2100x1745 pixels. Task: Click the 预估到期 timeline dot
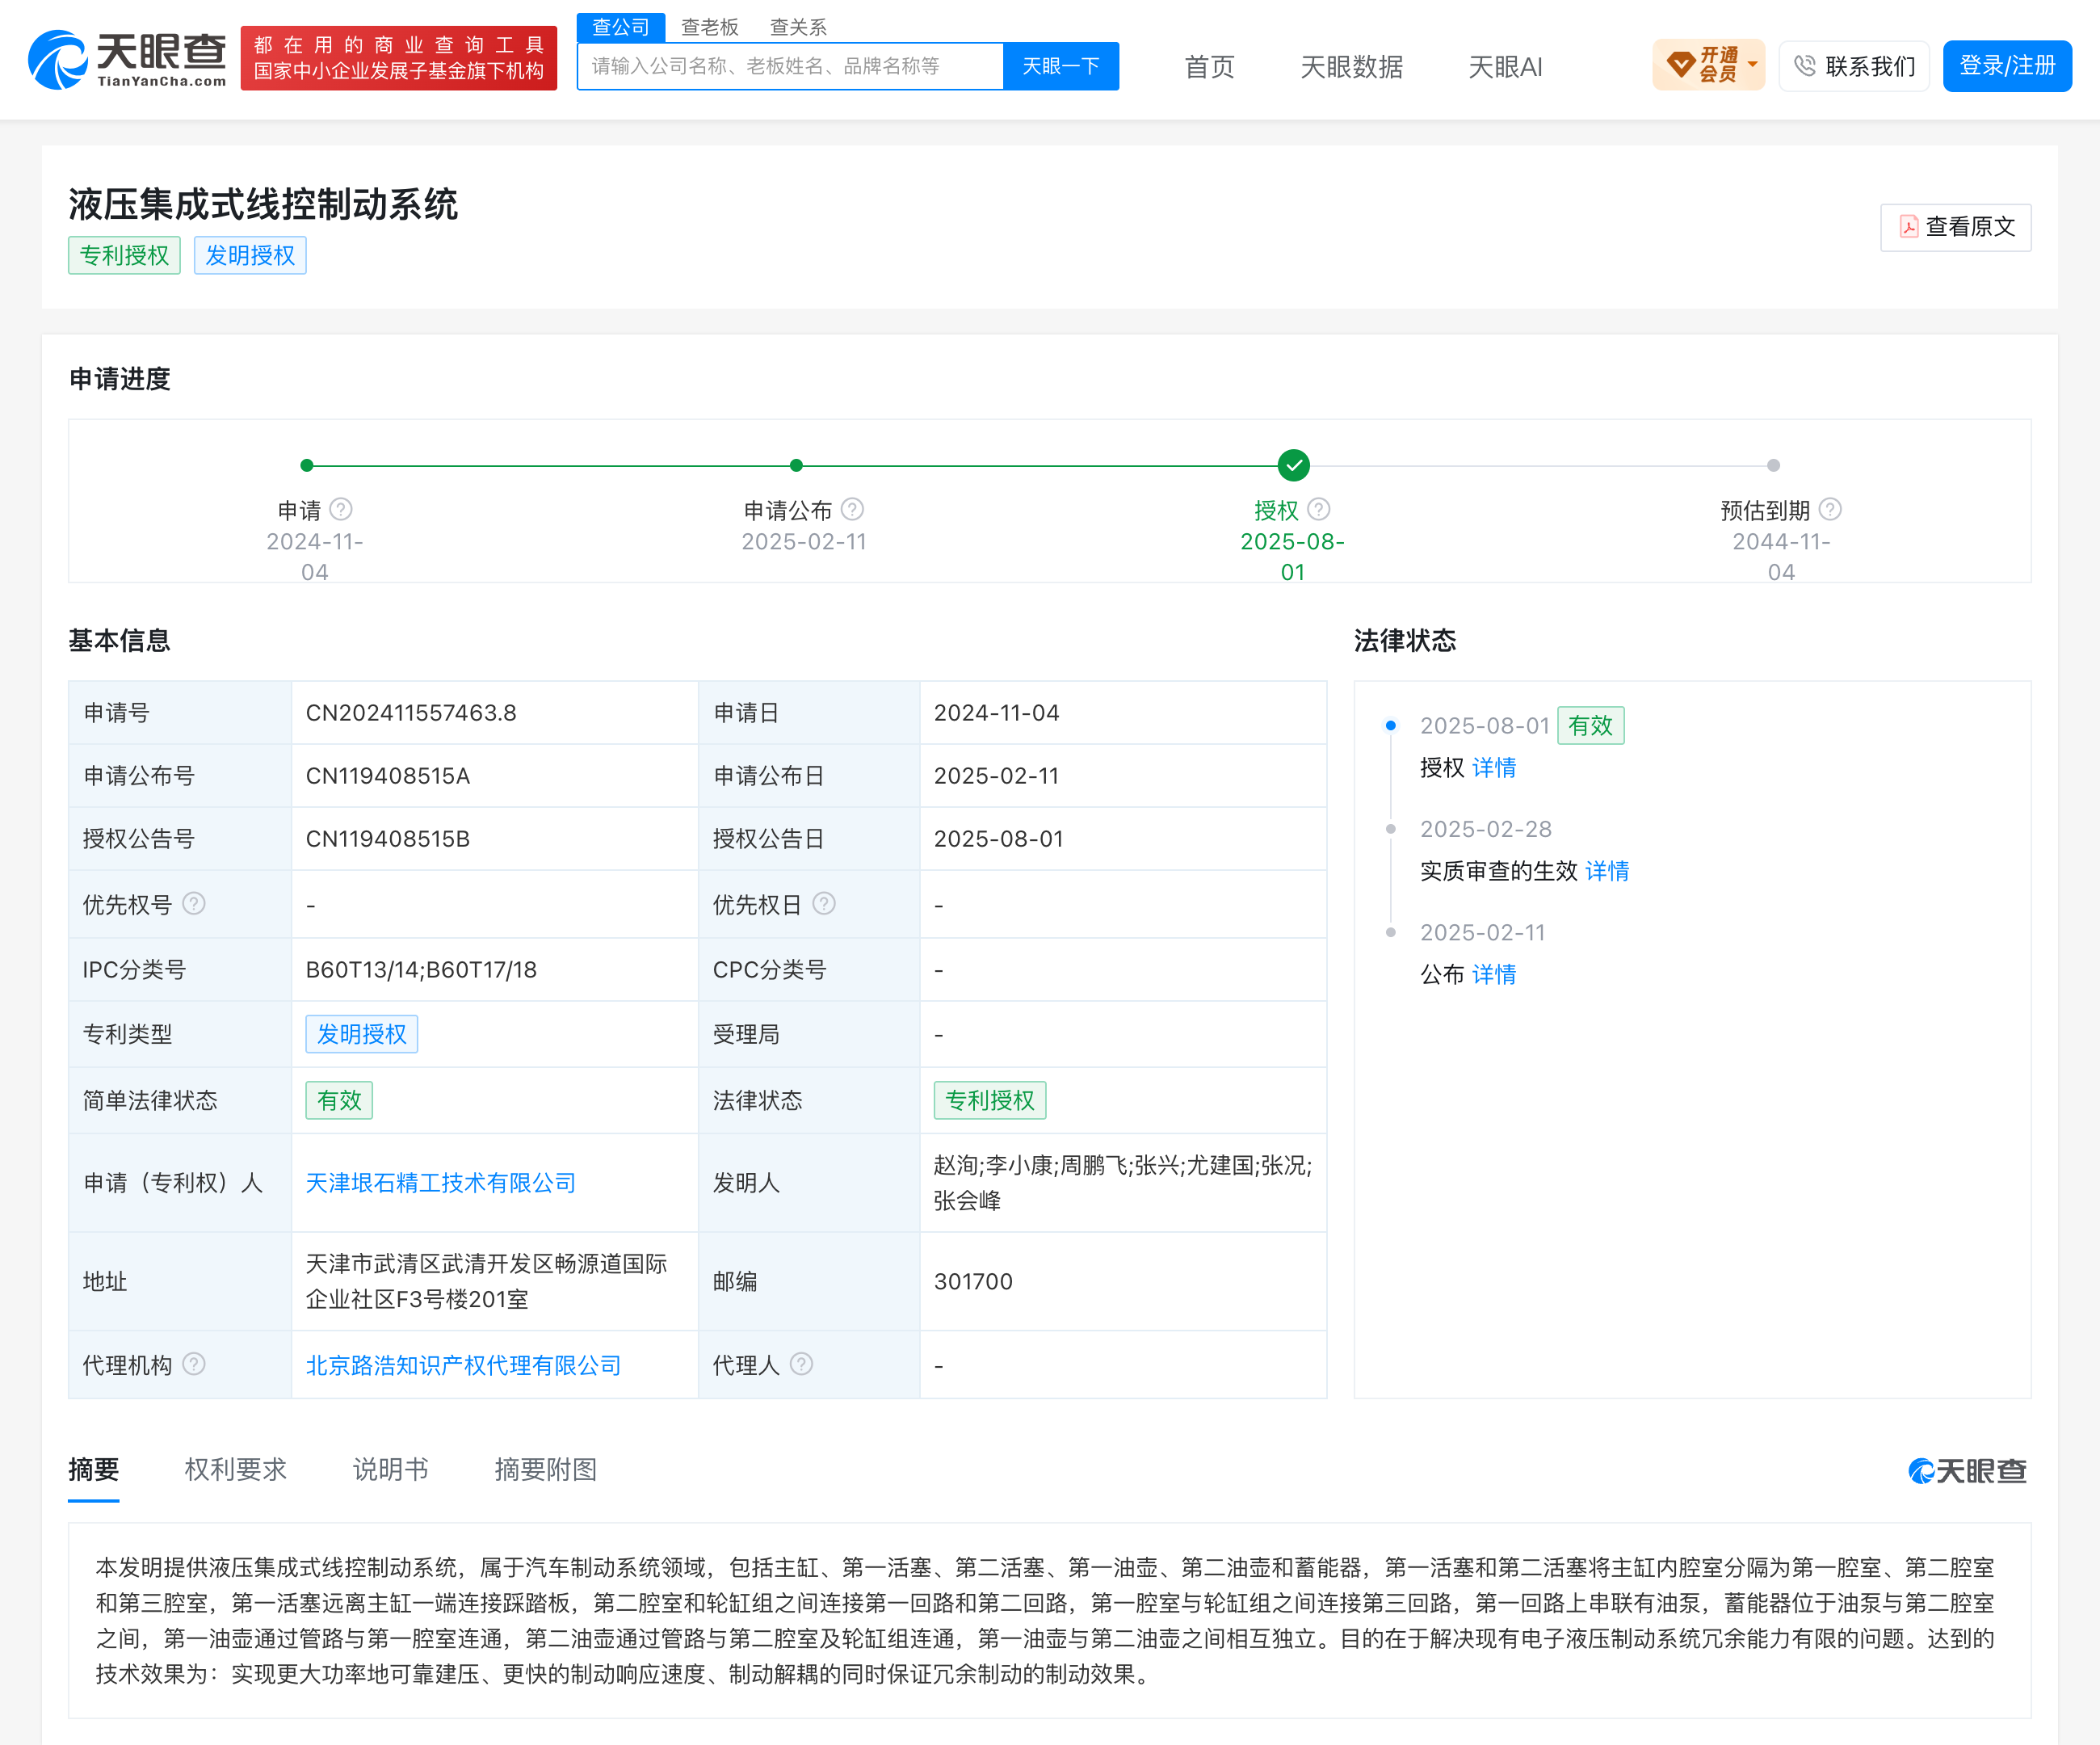point(1773,465)
